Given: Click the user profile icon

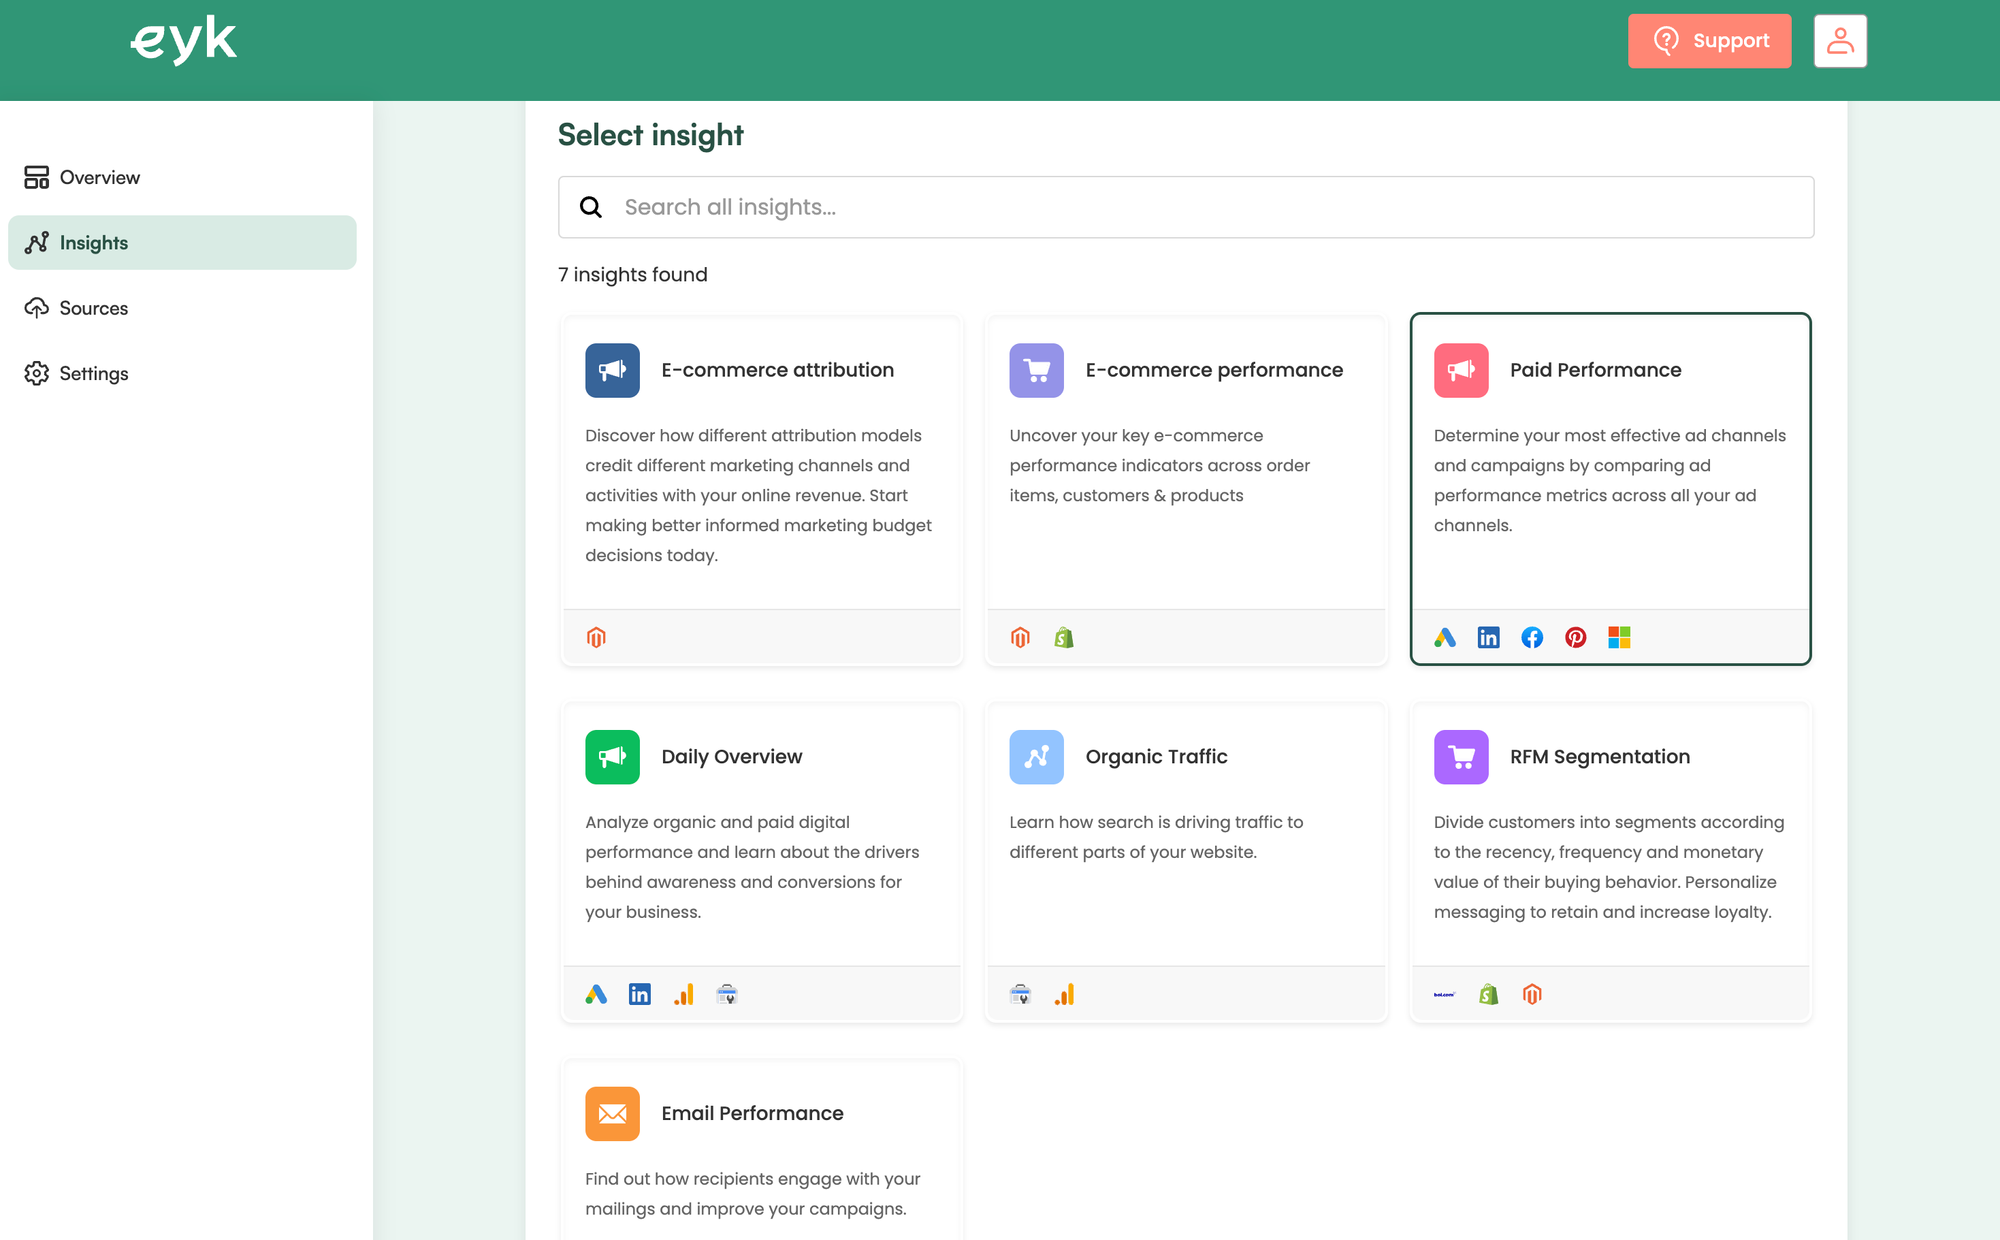Looking at the screenshot, I should click(1840, 41).
